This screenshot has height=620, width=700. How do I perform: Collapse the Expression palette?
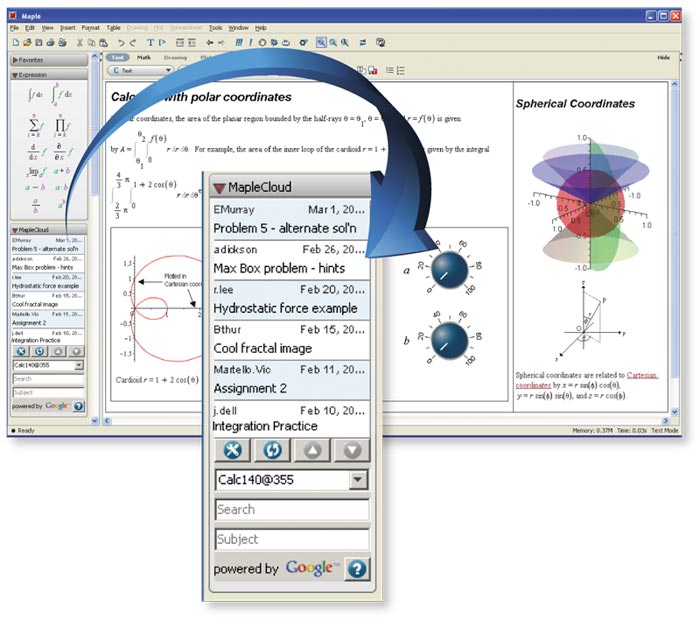point(30,75)
